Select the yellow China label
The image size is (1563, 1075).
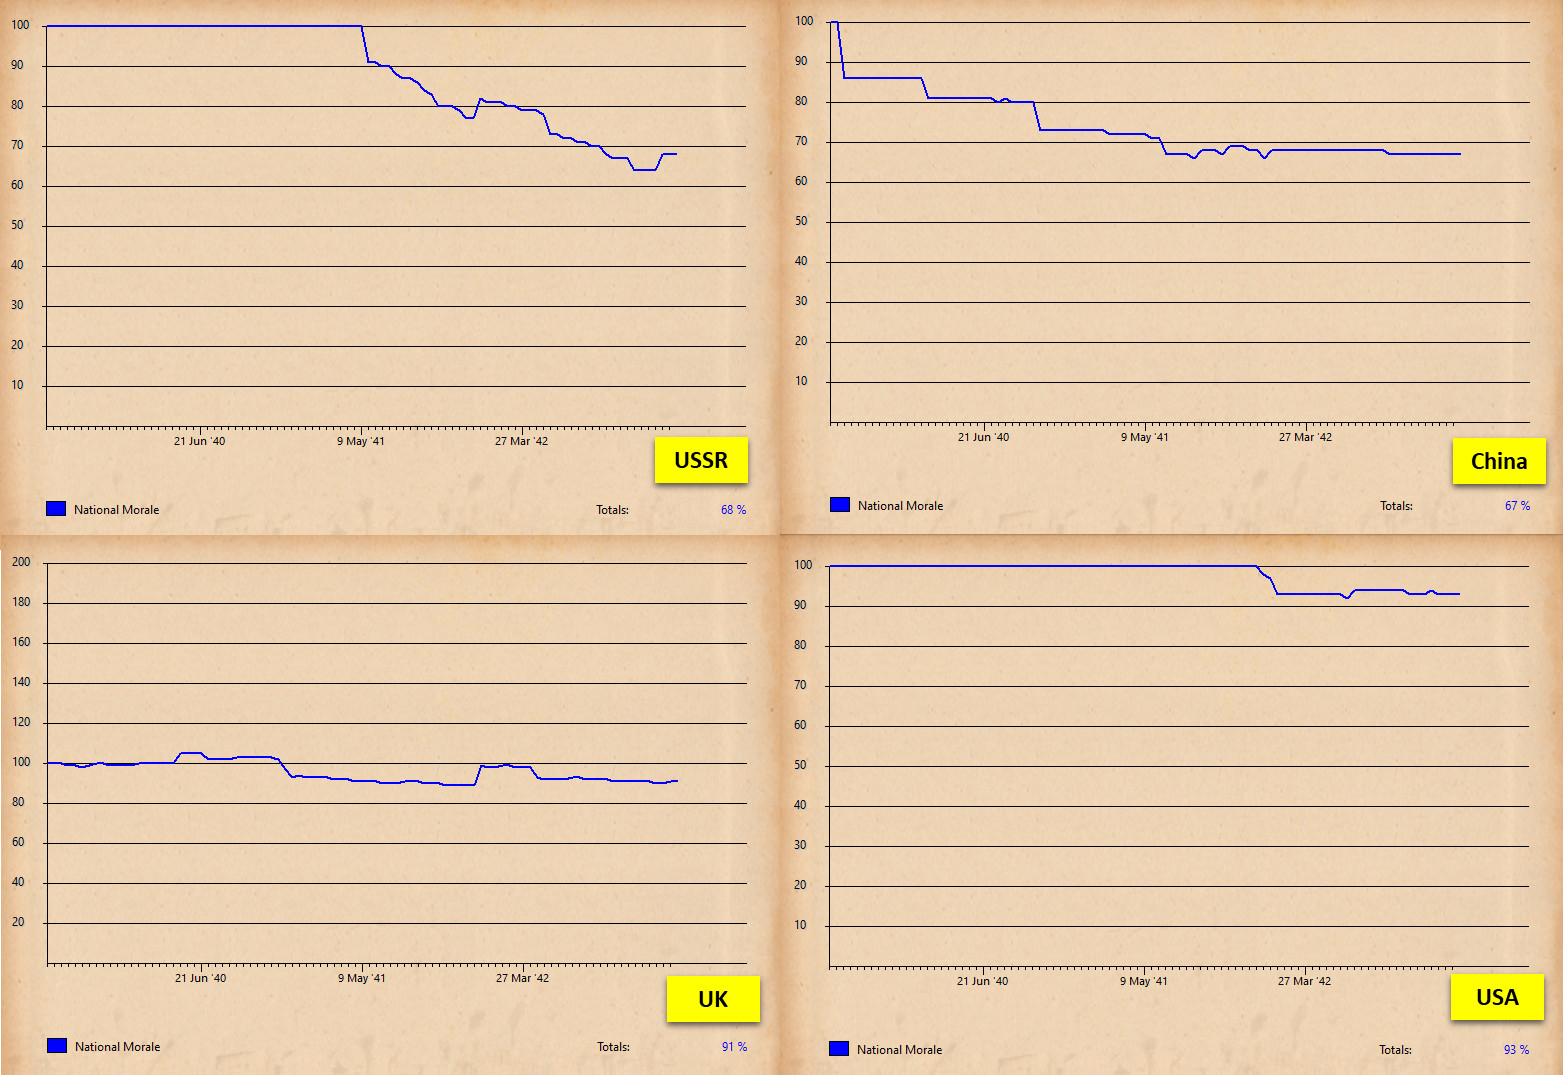[1499, 461]
